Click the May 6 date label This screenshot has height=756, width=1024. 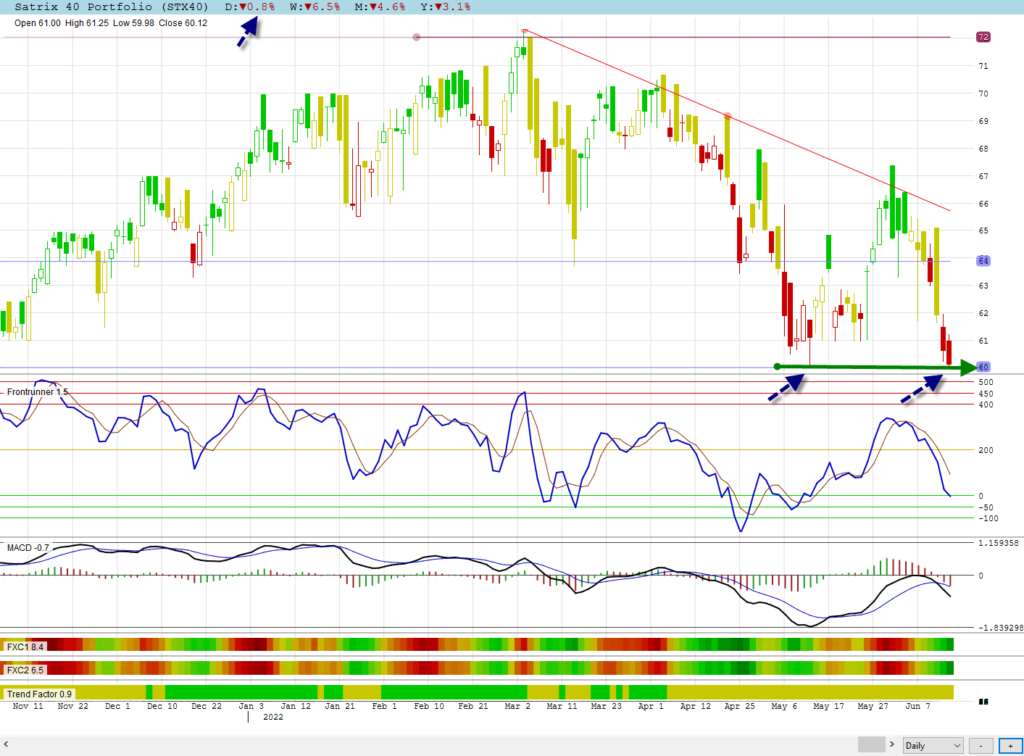[x=784, y=706]
